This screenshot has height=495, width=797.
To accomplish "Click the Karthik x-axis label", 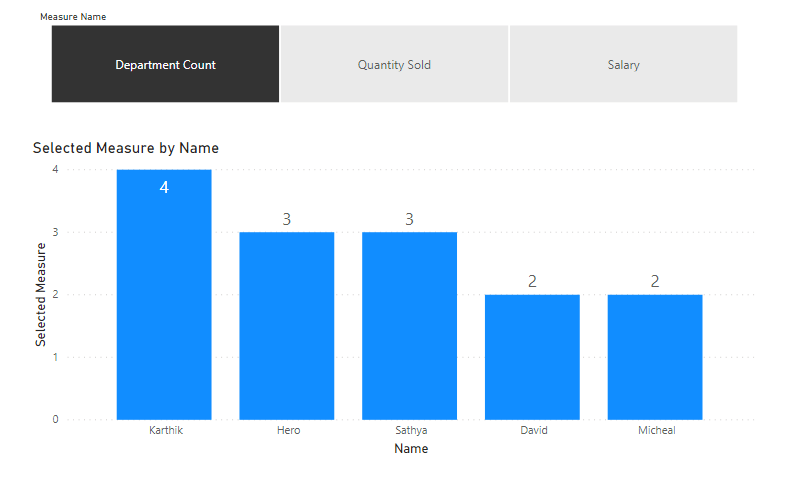I will [x=165, y=431].
